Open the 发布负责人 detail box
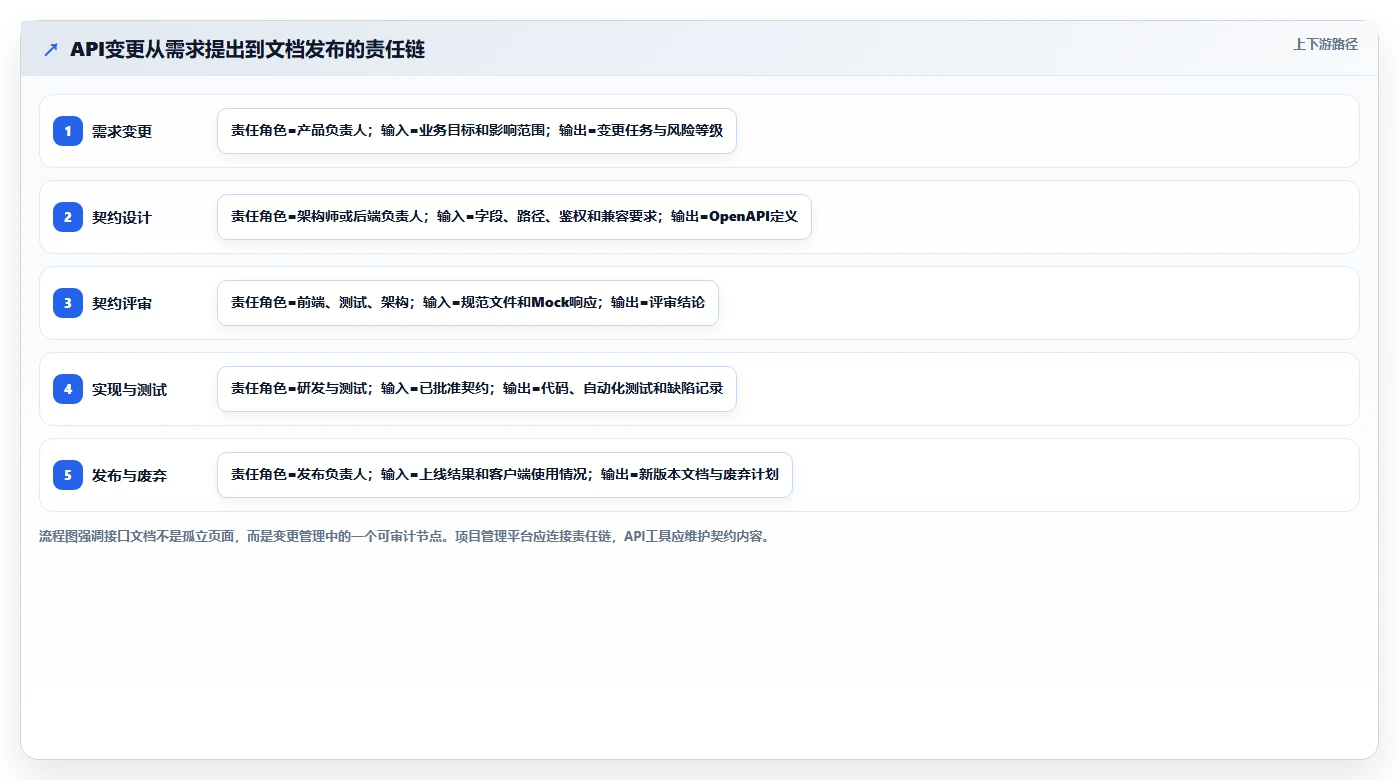This screenshot has height=780, width=1399. coord(505,475)
